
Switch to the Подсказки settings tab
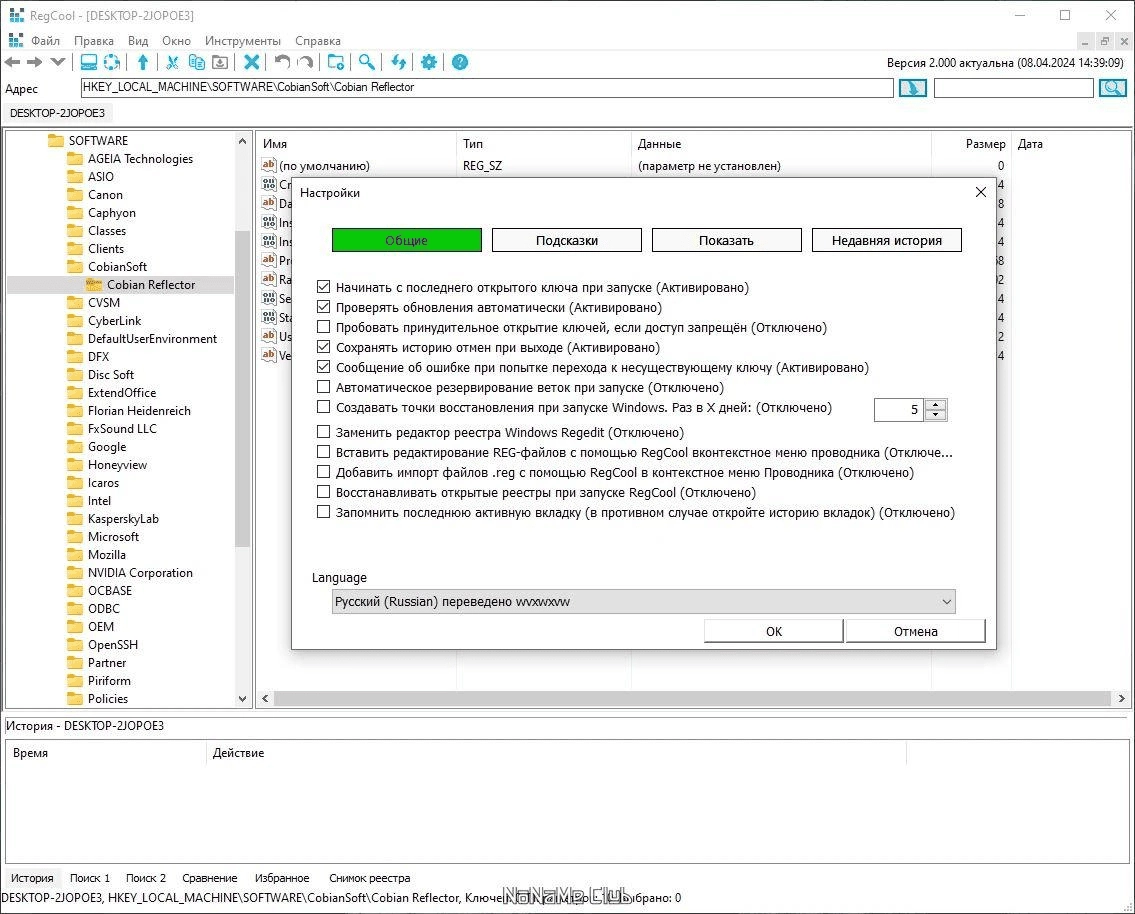pos(567,240)
